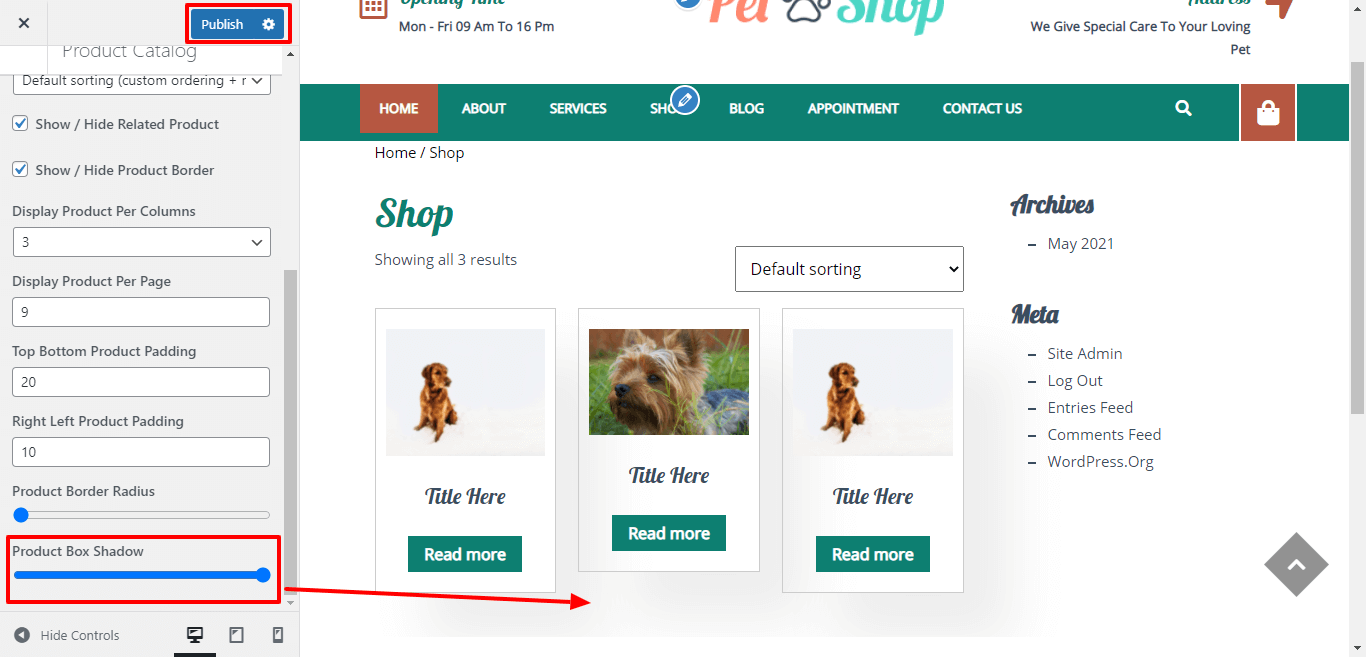Image resolution: width=1366 pixels, height=657 pixels.
Task: Click the blue pencil edit shortcut icon
Action: click(685, 100)
